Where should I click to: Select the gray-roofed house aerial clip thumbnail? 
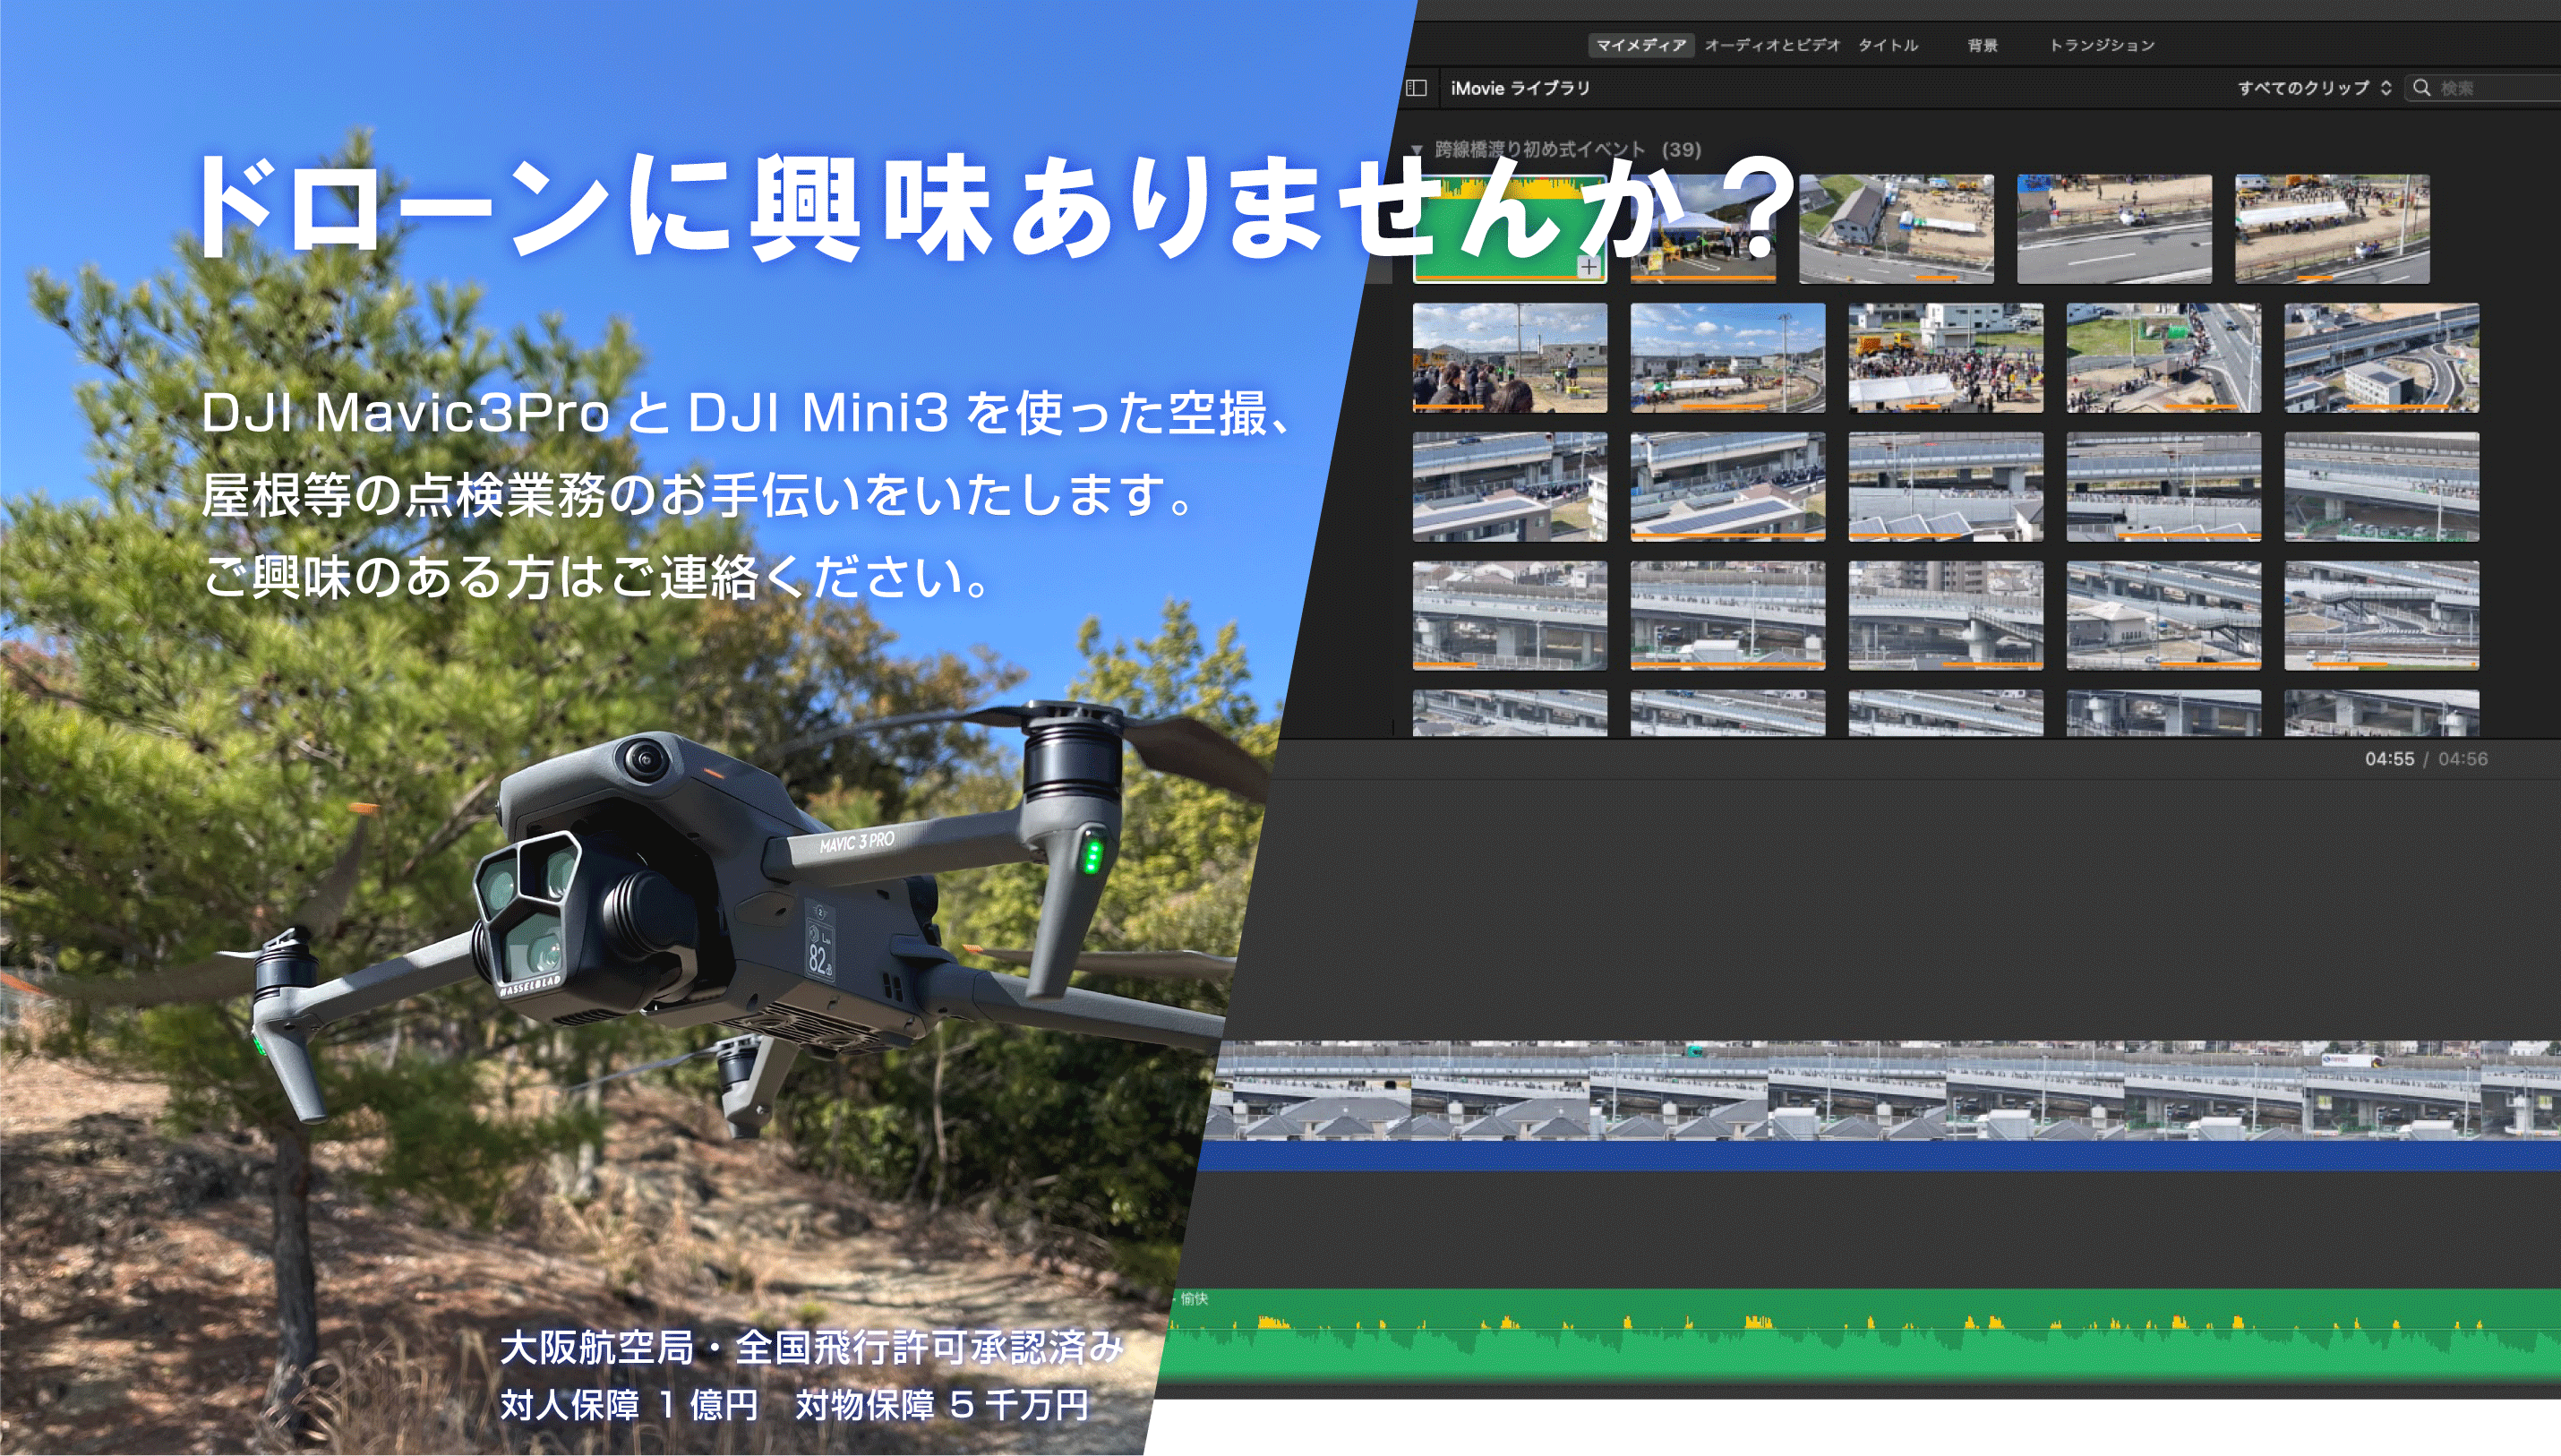coord(1895,229)
